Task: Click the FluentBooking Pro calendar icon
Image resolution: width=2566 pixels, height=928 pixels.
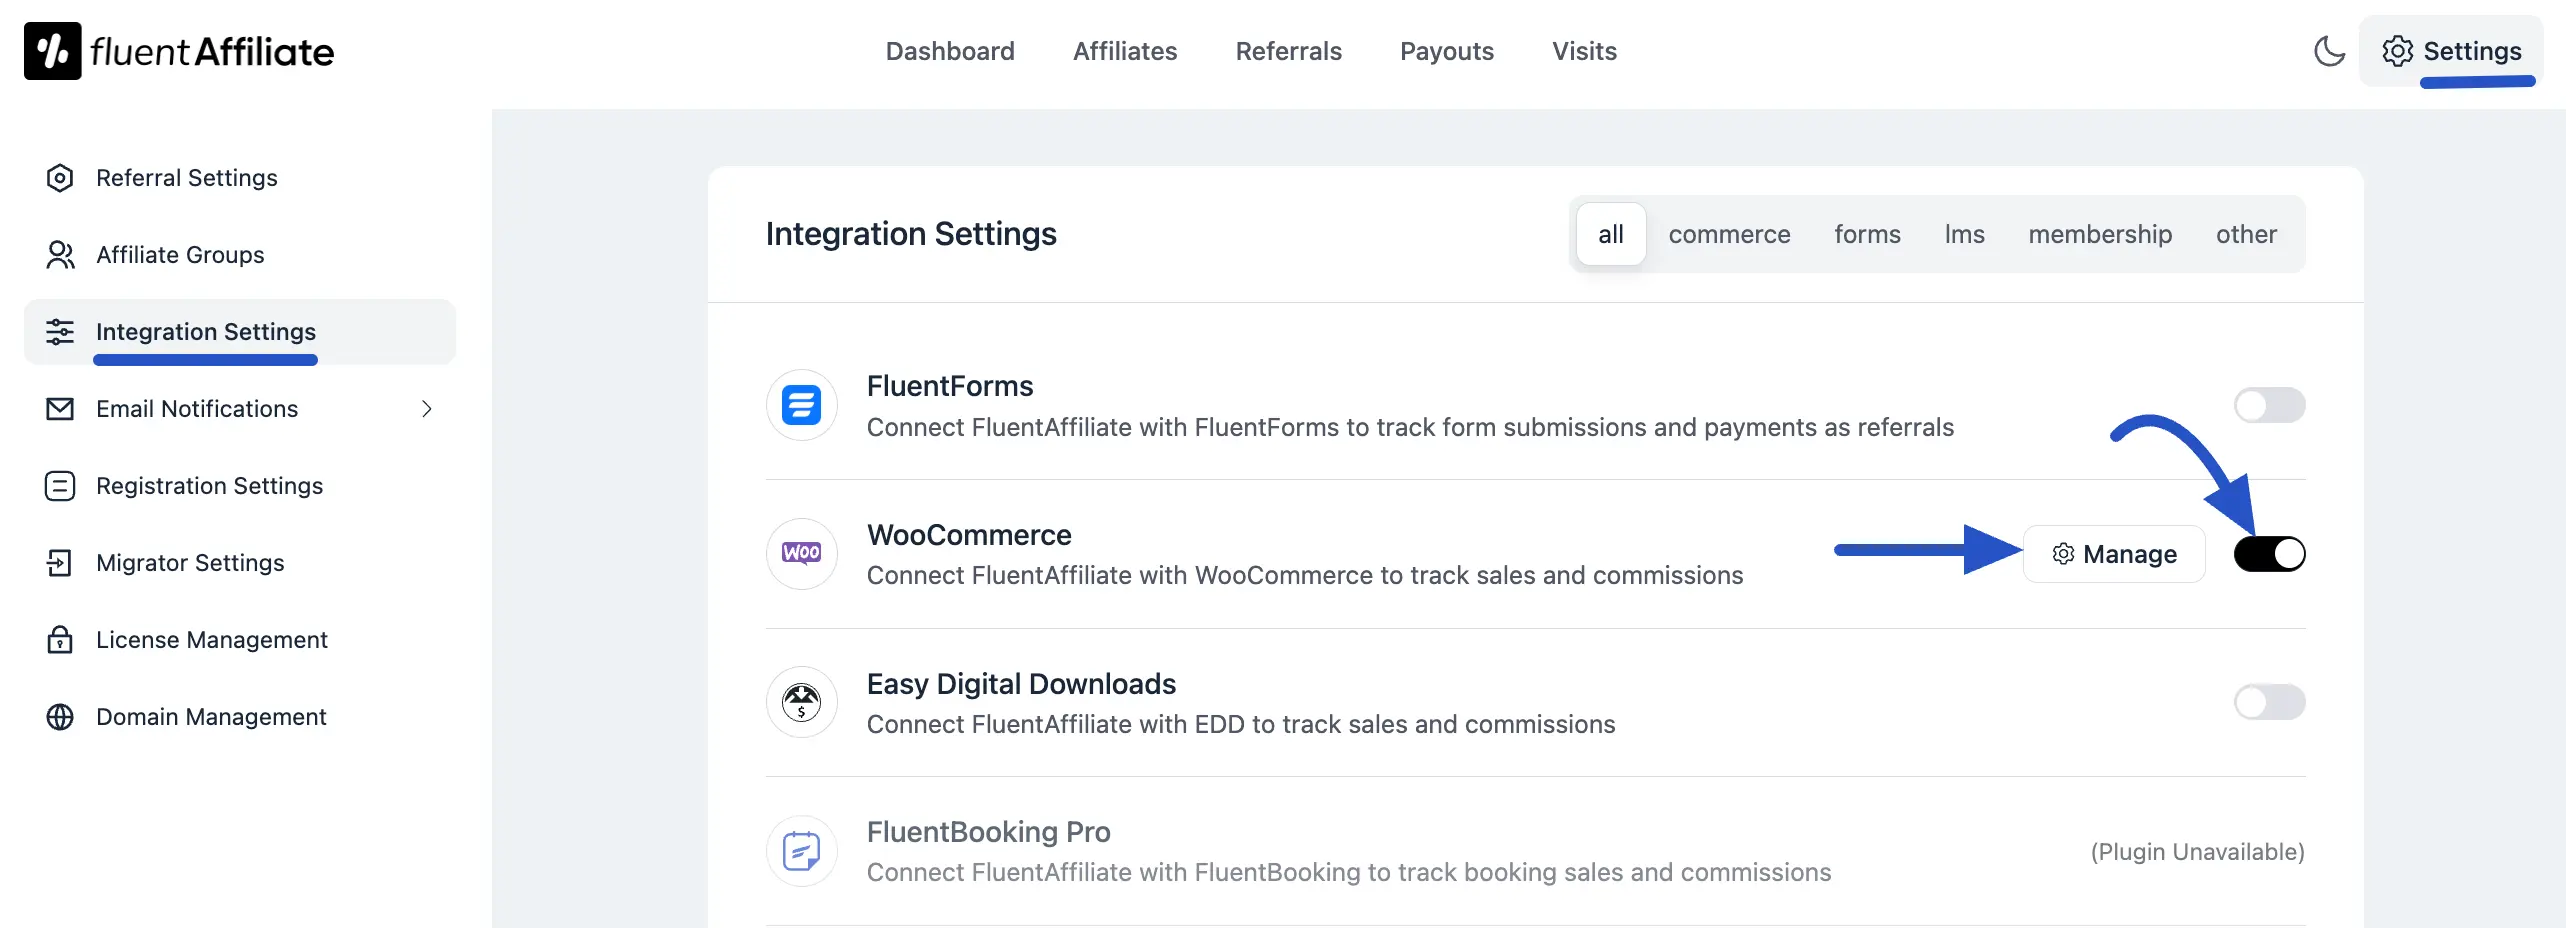Action: click(800, 851)
